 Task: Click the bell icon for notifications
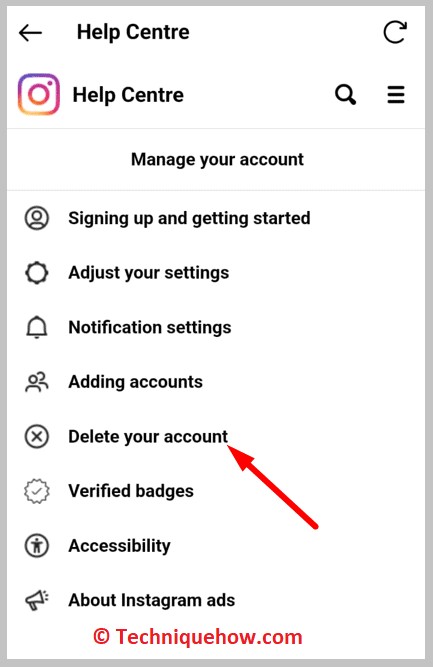[37, 327]
